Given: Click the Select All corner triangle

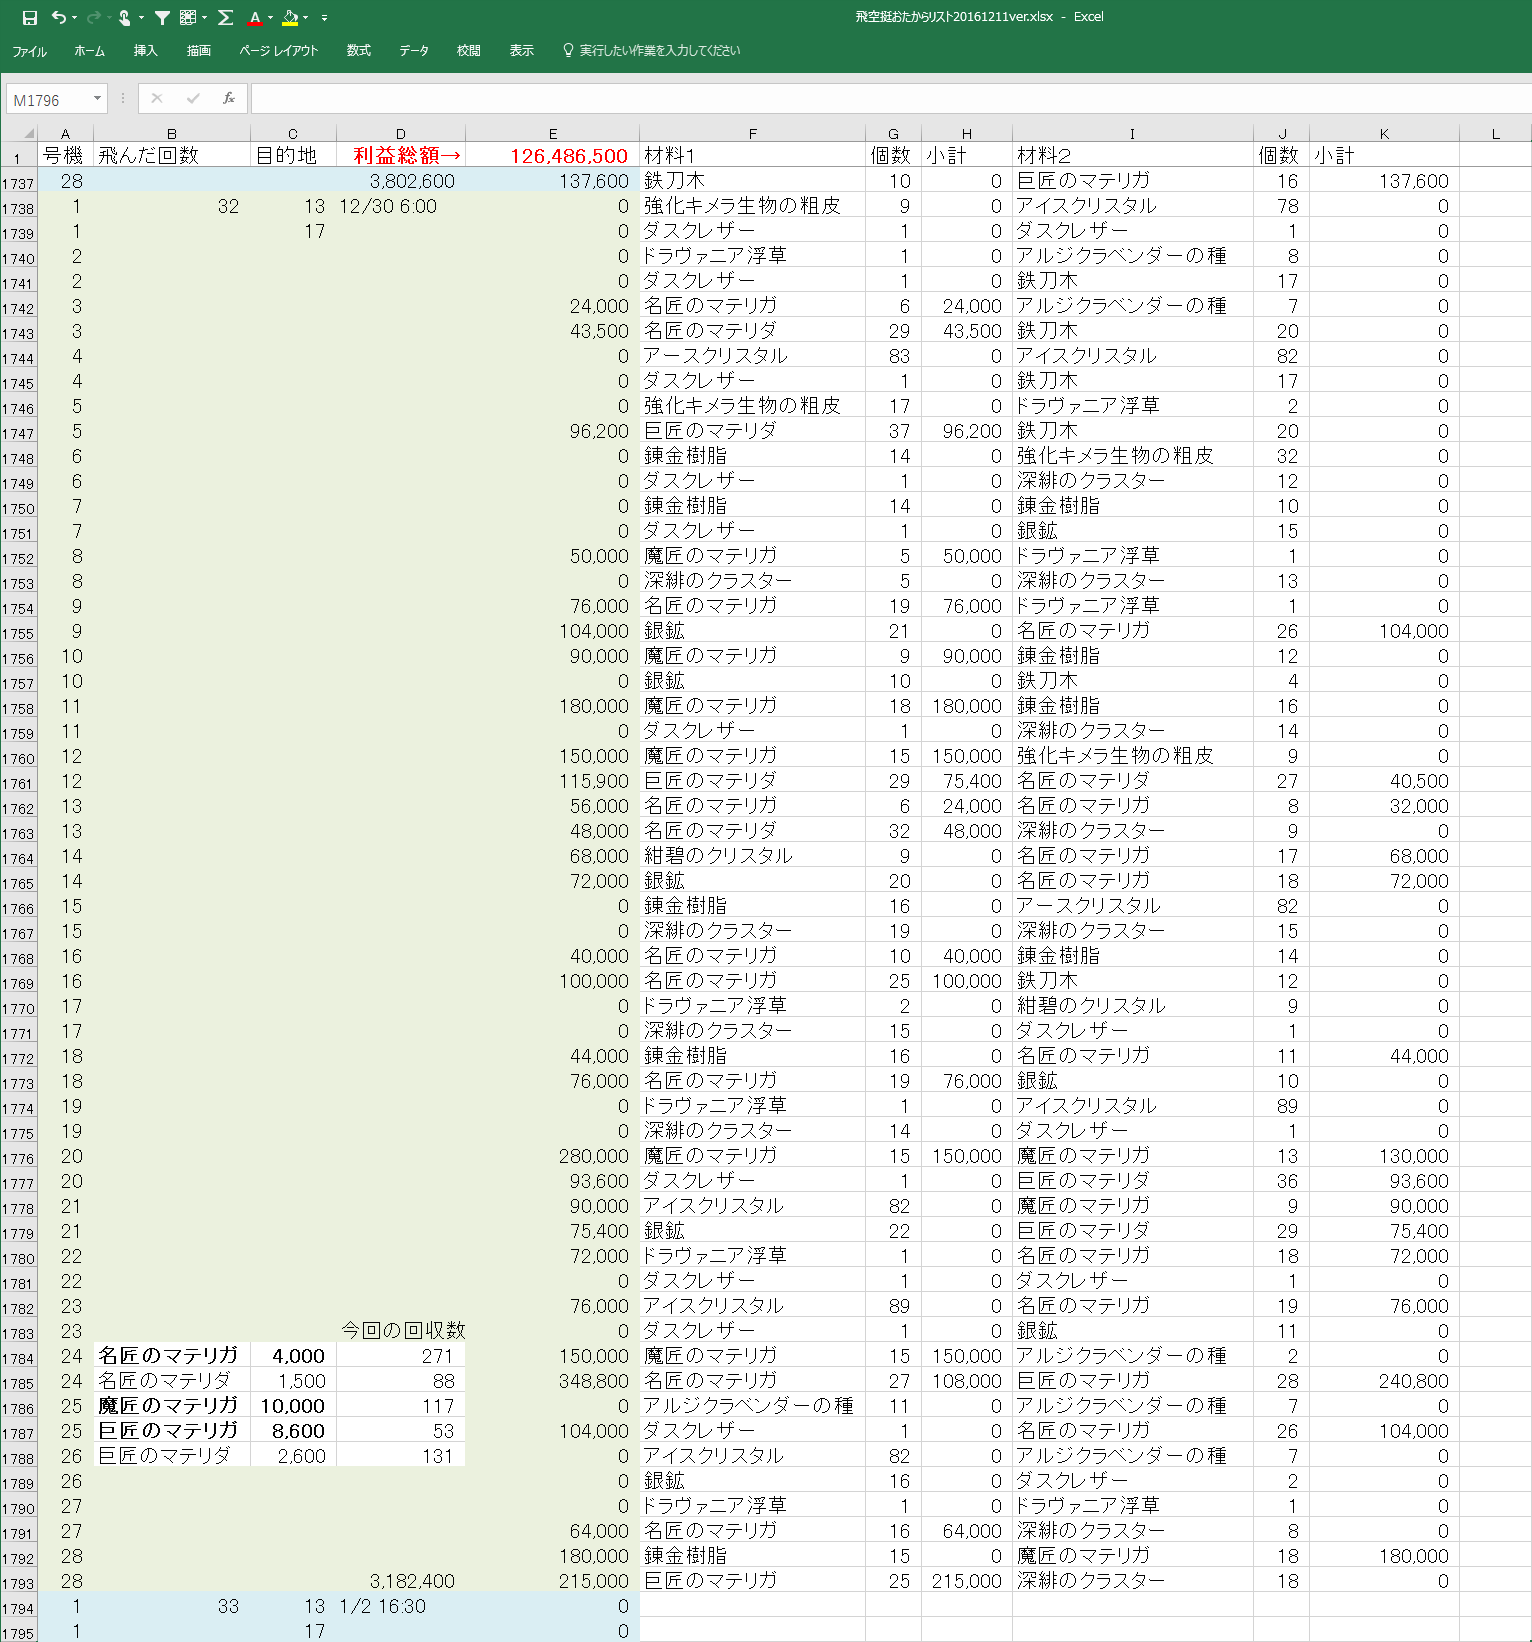Looking at the screenshot, I should click(x=28, y=133).
